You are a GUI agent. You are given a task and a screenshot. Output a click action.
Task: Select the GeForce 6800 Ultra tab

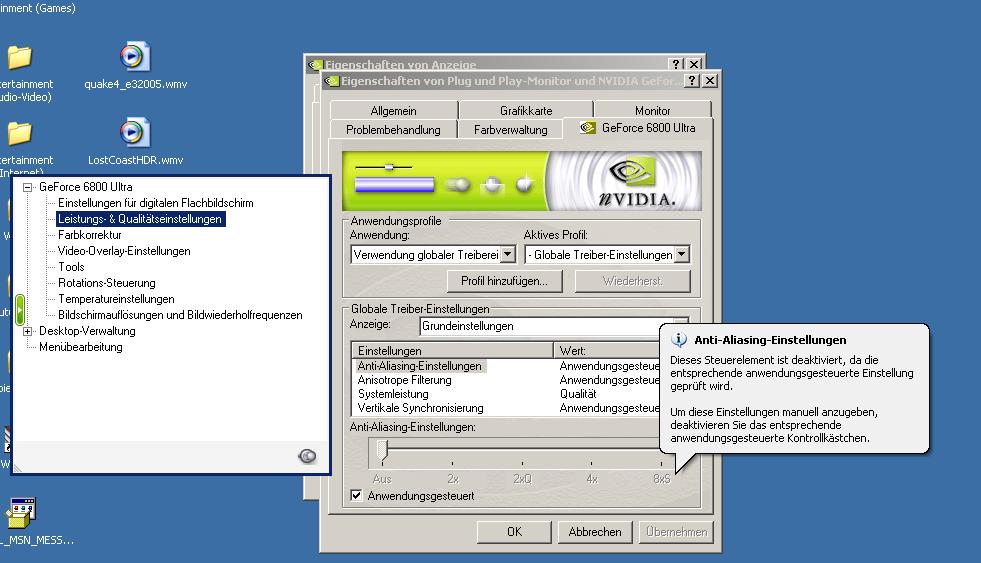(638, 128)
